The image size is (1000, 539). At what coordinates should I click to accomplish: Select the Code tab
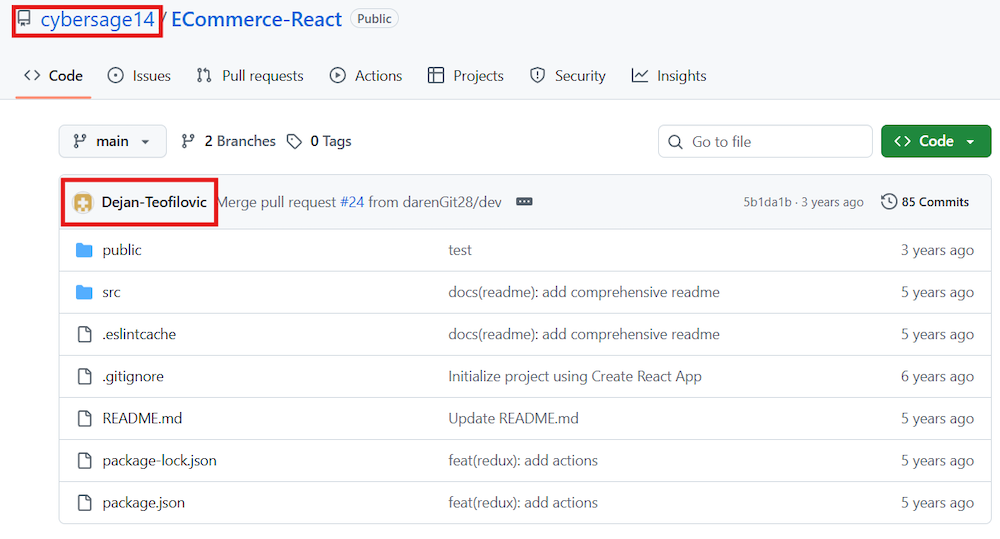click(x=54, y=76)
